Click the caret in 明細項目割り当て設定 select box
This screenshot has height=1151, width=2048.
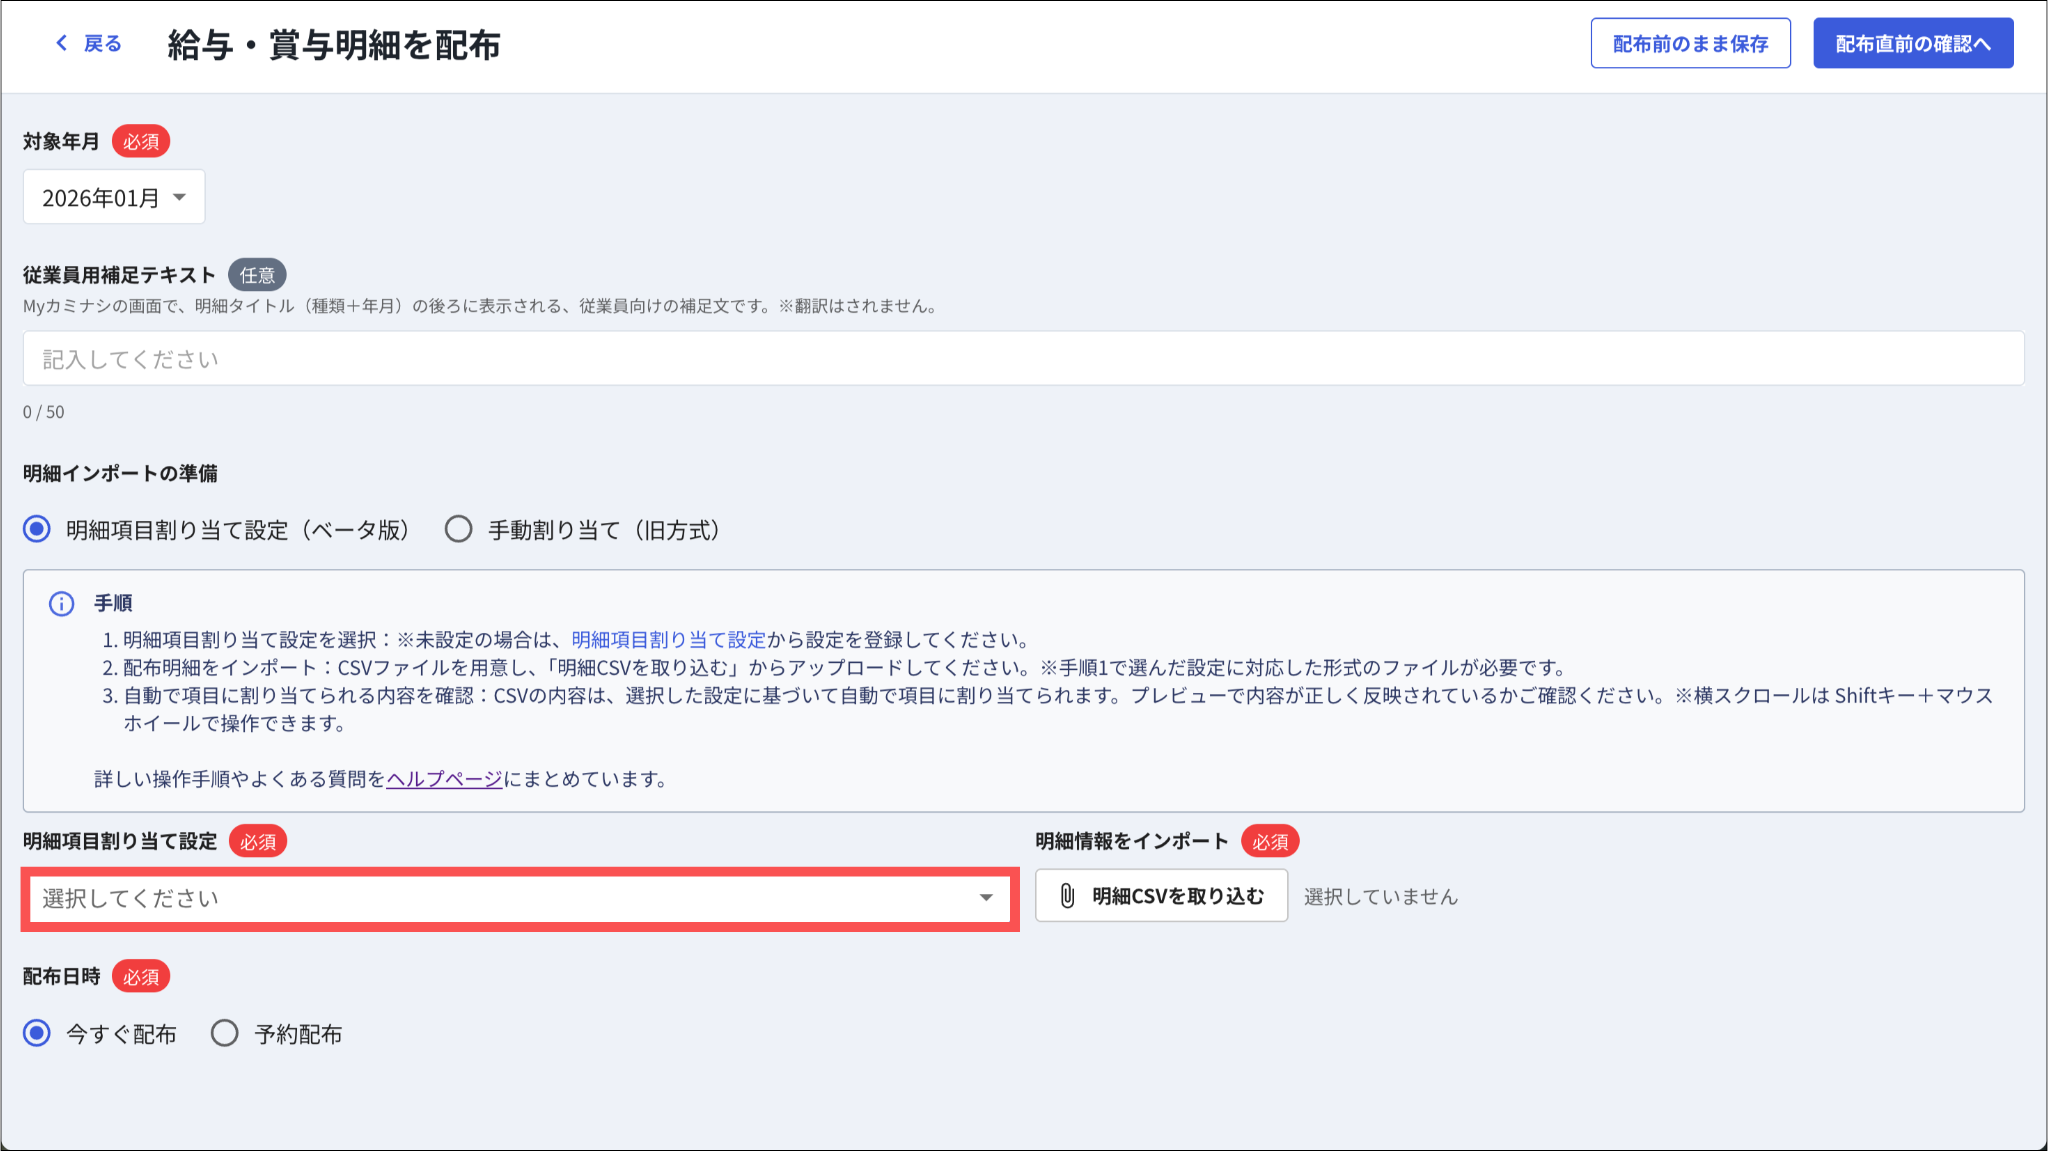[986, 897]
